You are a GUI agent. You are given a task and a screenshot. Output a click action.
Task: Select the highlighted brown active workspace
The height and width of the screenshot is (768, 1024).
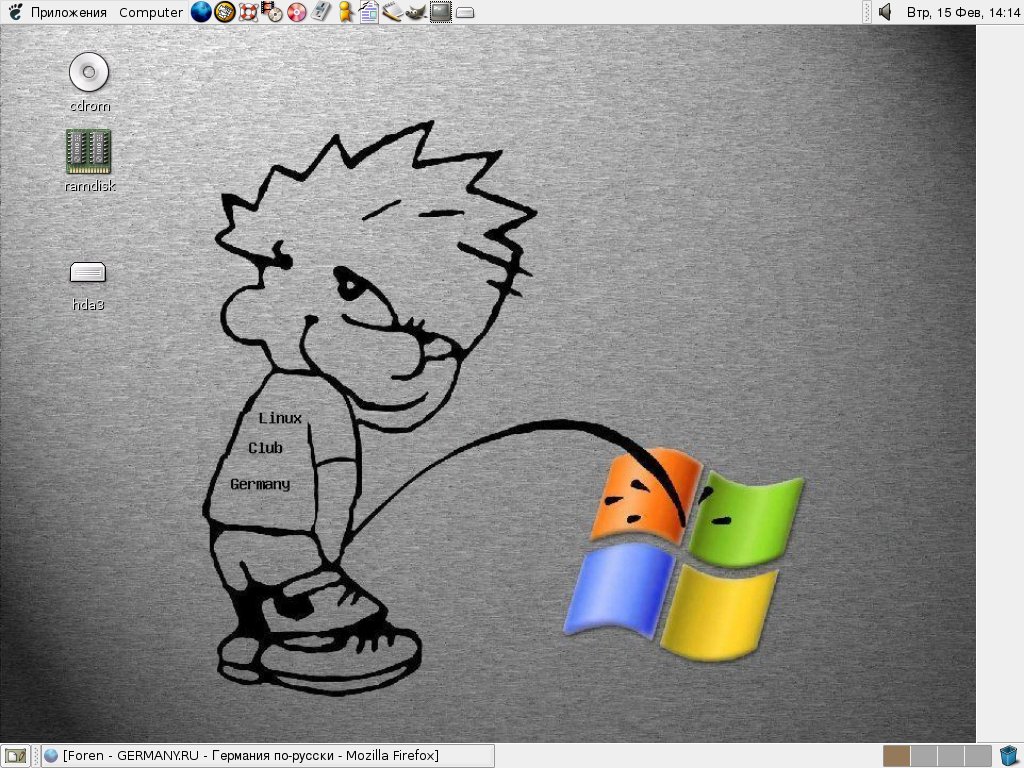897,756
